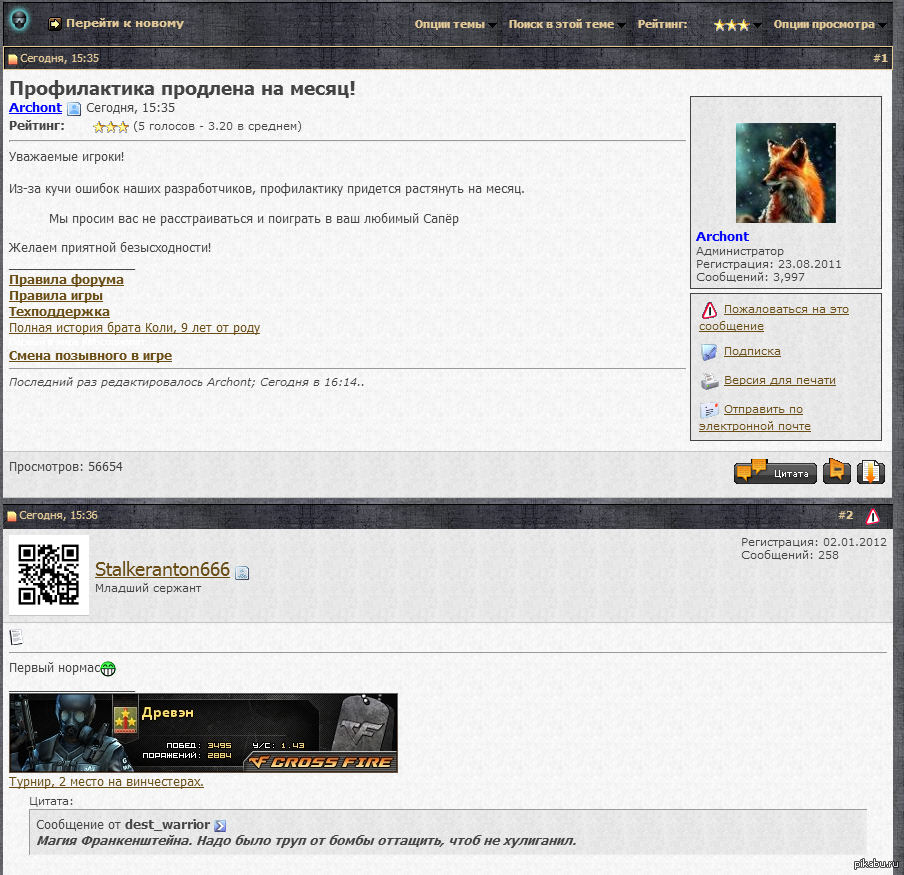
Task: Expand the Опции темы dropdown
Action: click(x=456, y=24)
